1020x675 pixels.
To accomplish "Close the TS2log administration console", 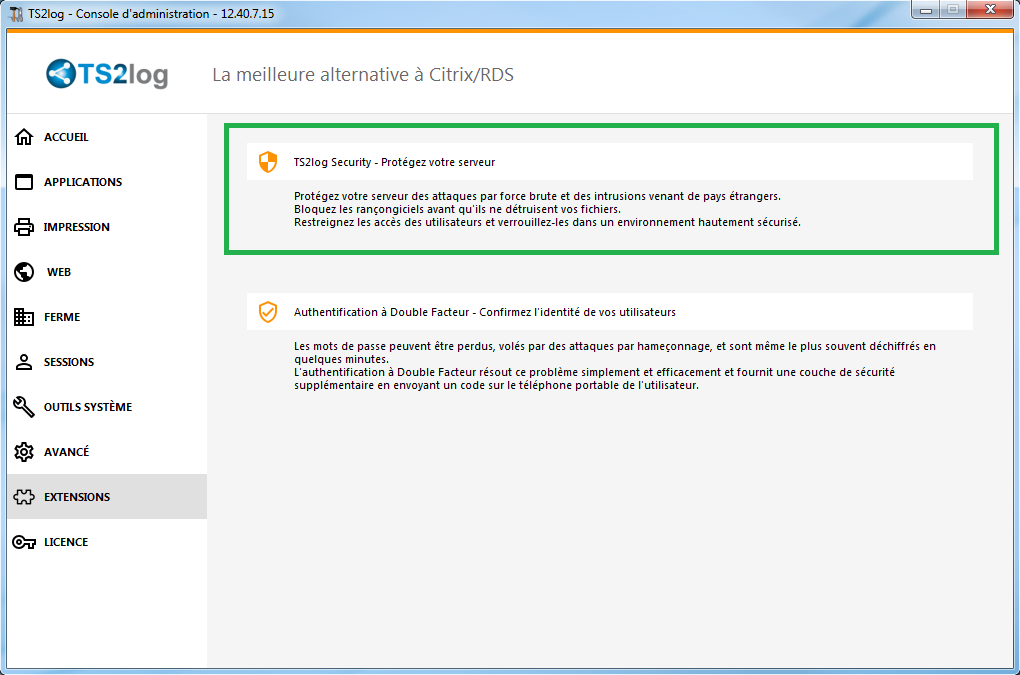I will pos(990,10).
